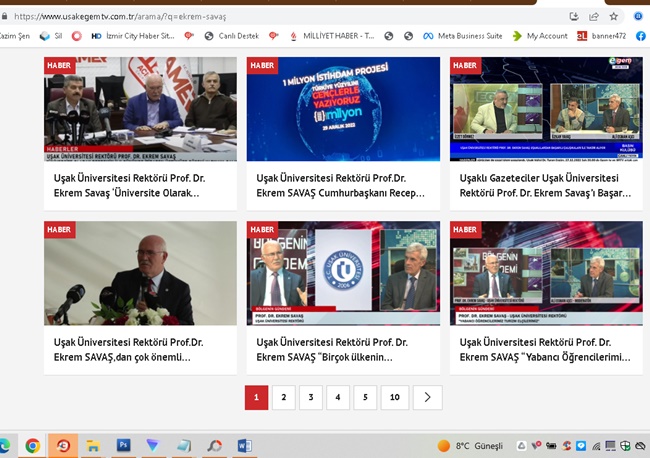This screenshot has width=650, height=458.
Task: Click the share page icon in address bar
Action: click(594, 17)
